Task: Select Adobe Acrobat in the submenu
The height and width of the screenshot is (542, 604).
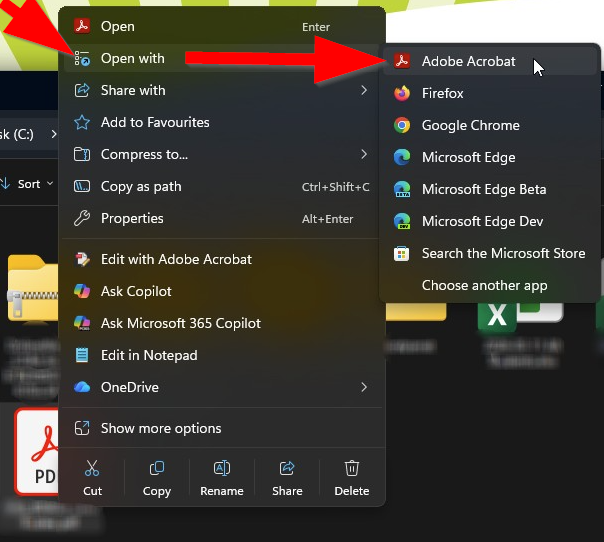Action: pyautogui.click(x=468, y=61)
